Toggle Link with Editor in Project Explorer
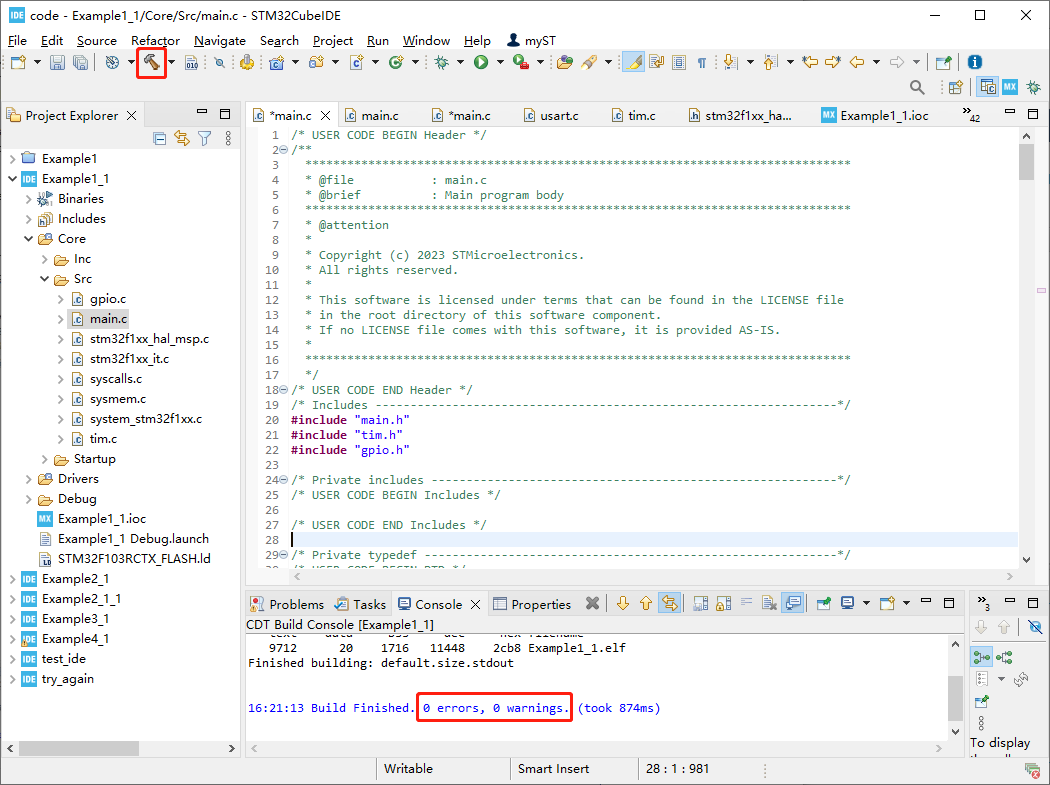Viewport: 1050px width, 785px height. (x=182, y=139)
